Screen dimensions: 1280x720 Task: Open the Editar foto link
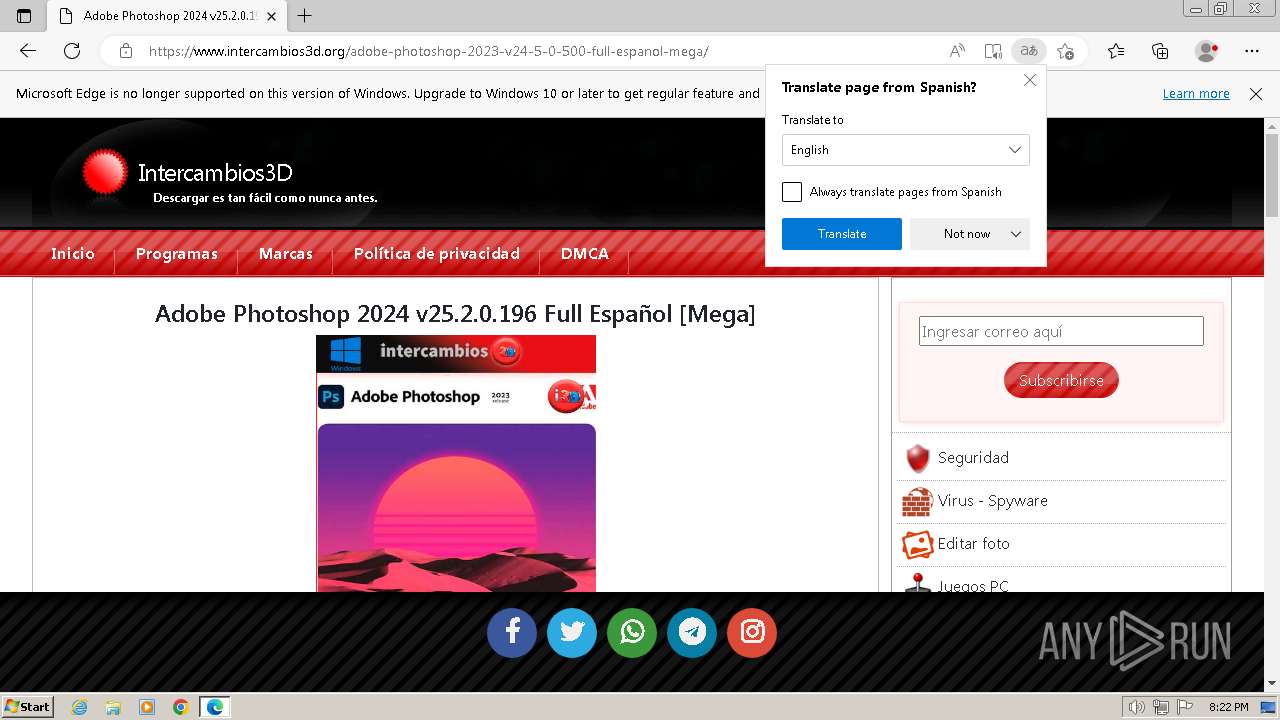(x=974, y=544)
